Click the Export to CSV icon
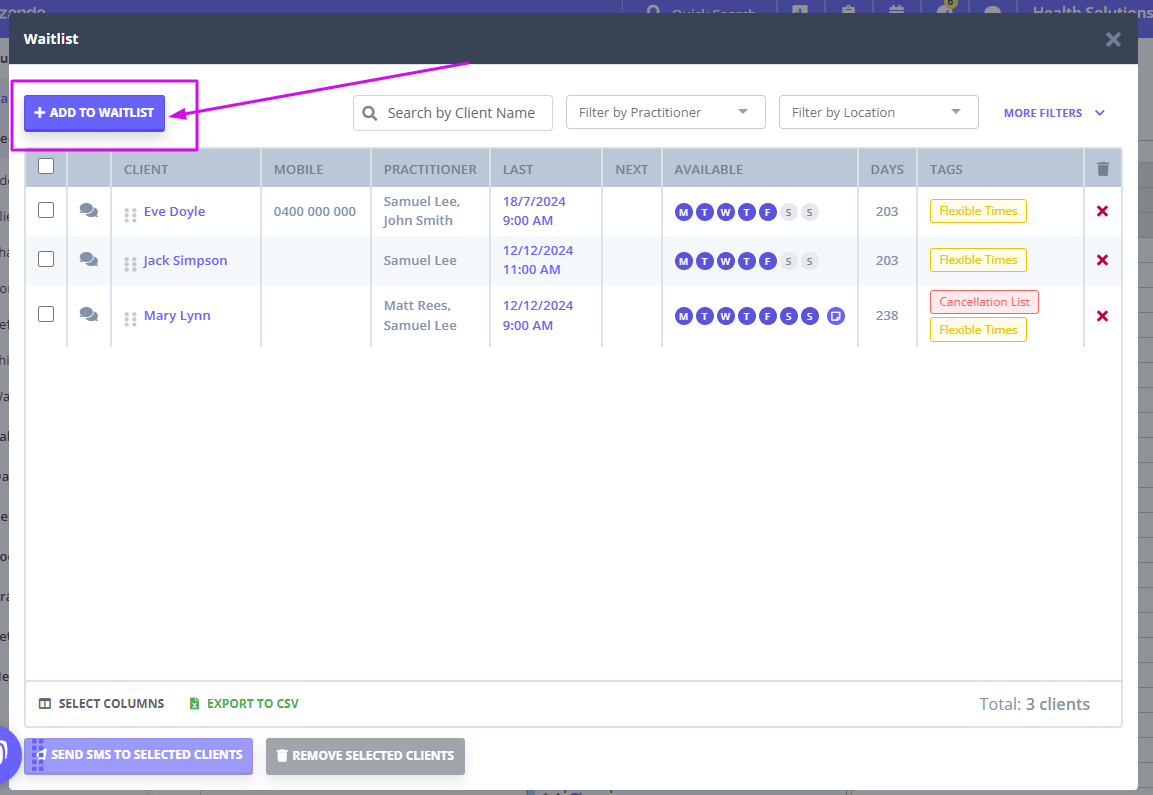Screen dimensions: 1153x795 [194, 703]
